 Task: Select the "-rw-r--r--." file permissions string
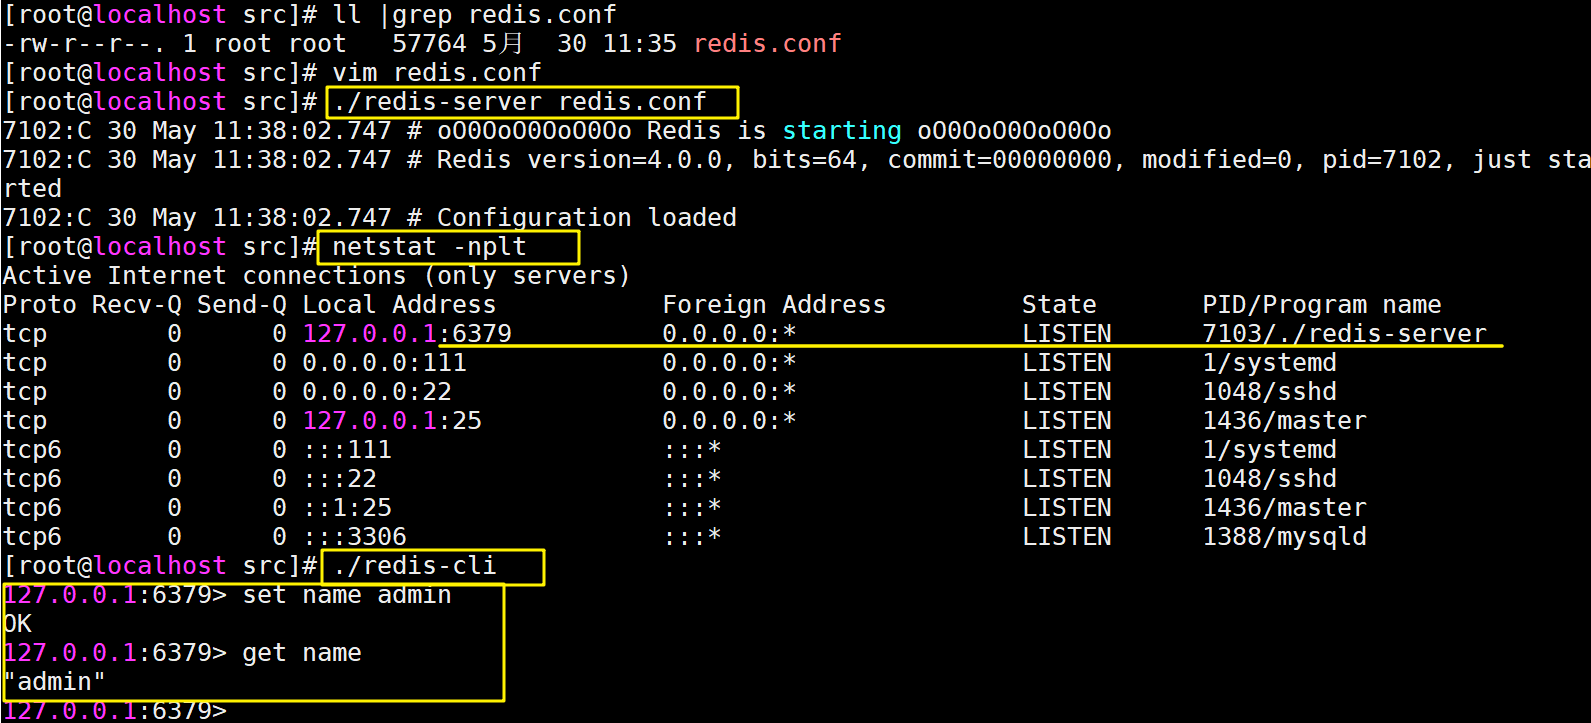coord(85,44)
